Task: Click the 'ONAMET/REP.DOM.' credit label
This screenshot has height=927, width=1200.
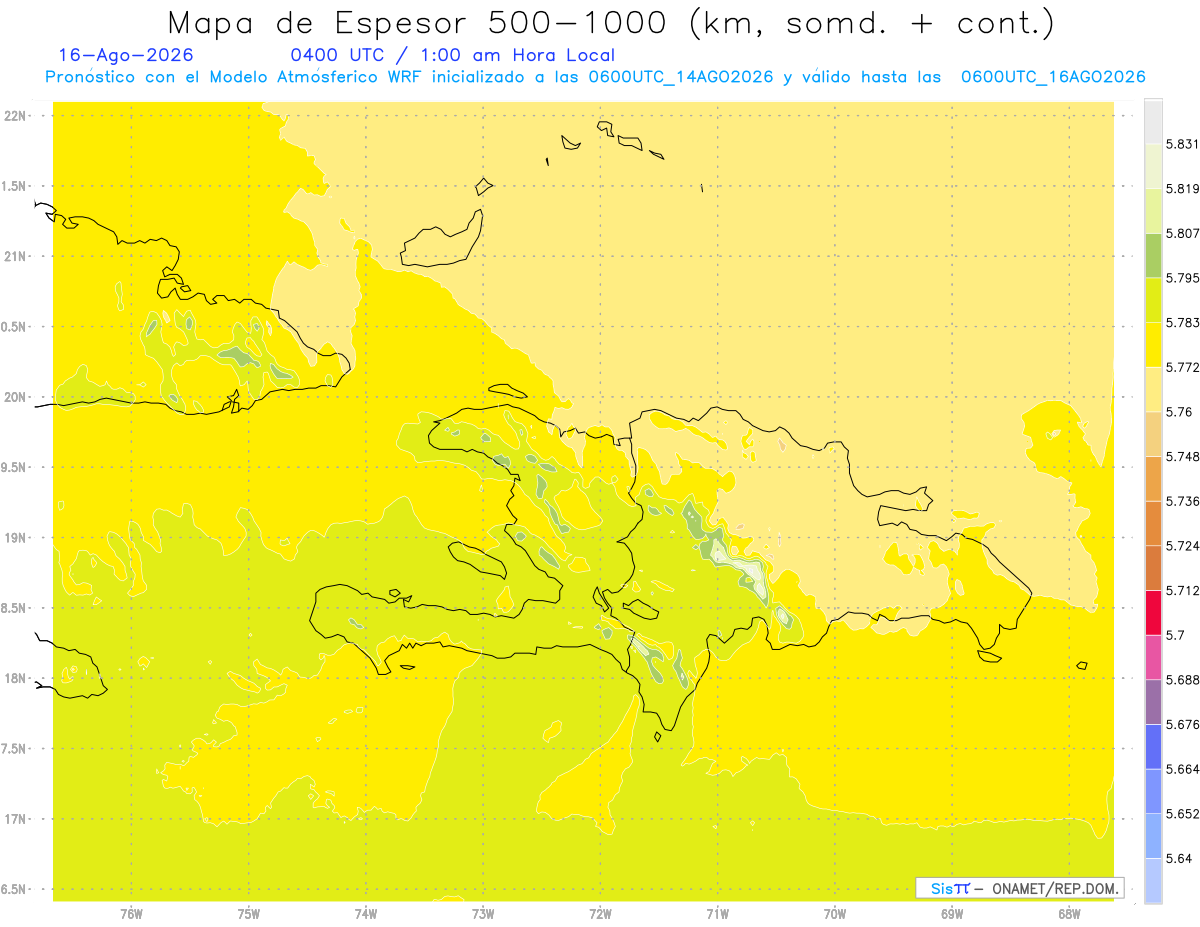Action: coord(1055,888)
